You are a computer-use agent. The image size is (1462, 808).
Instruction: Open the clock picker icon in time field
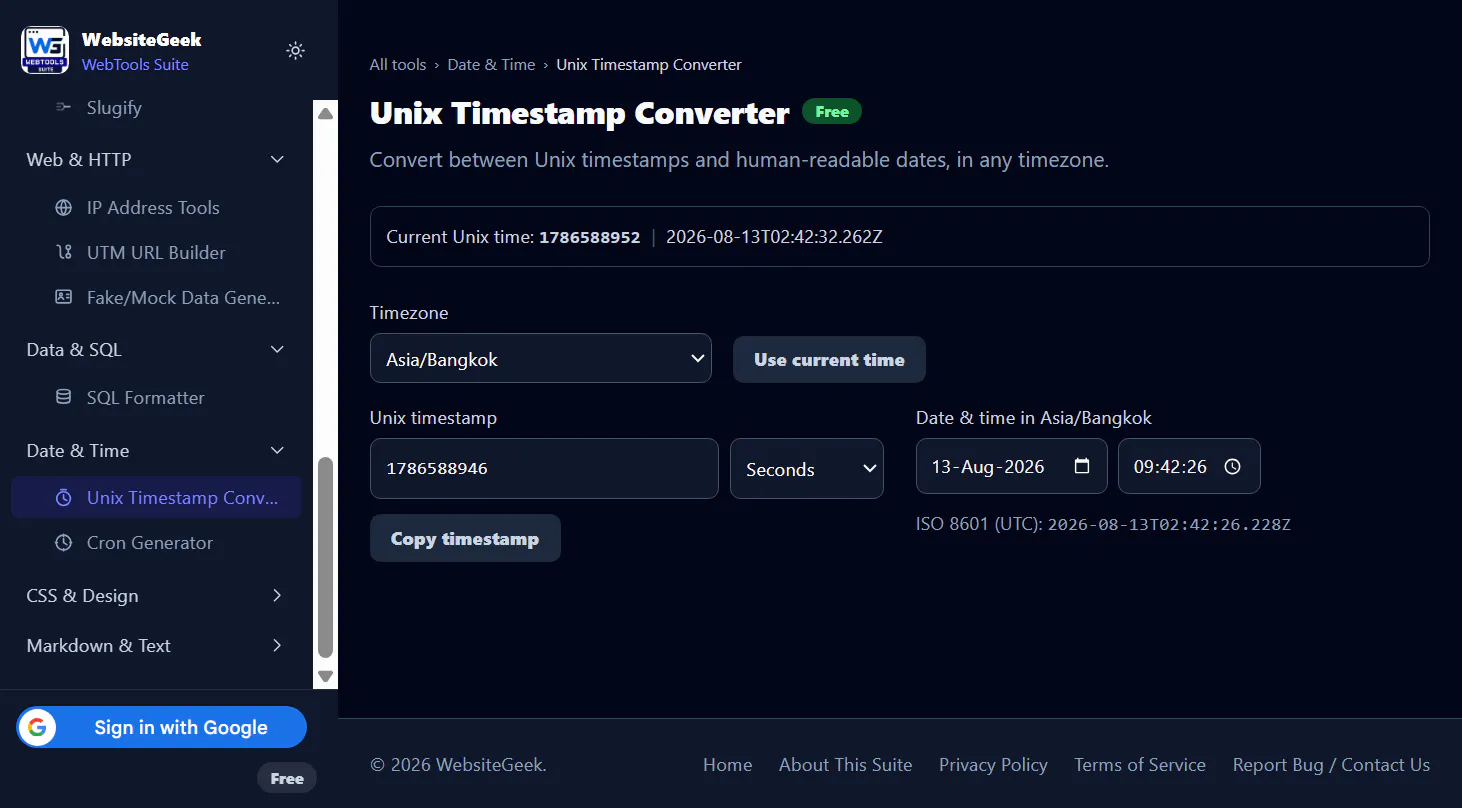point(1233,466)
